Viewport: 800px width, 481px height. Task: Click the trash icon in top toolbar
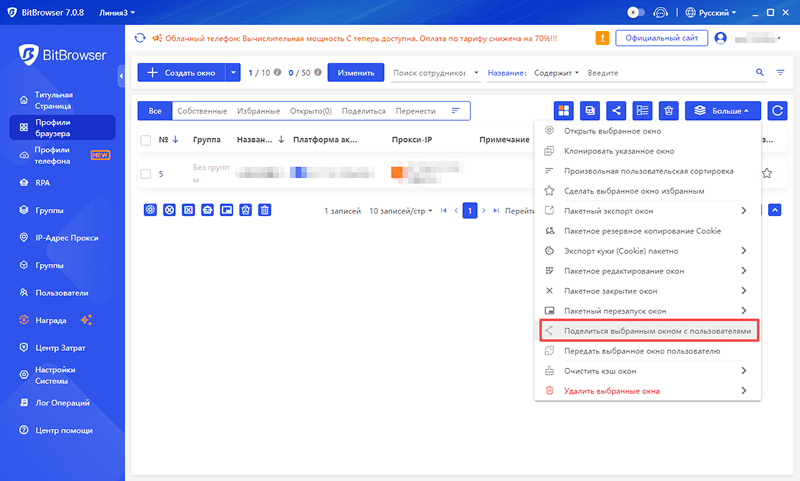pos(670,110)
